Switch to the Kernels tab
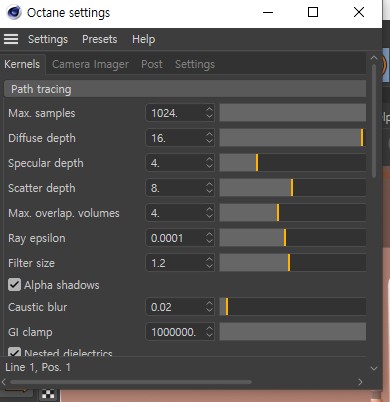This screenshot has height=402, width=390. point(22,64)
